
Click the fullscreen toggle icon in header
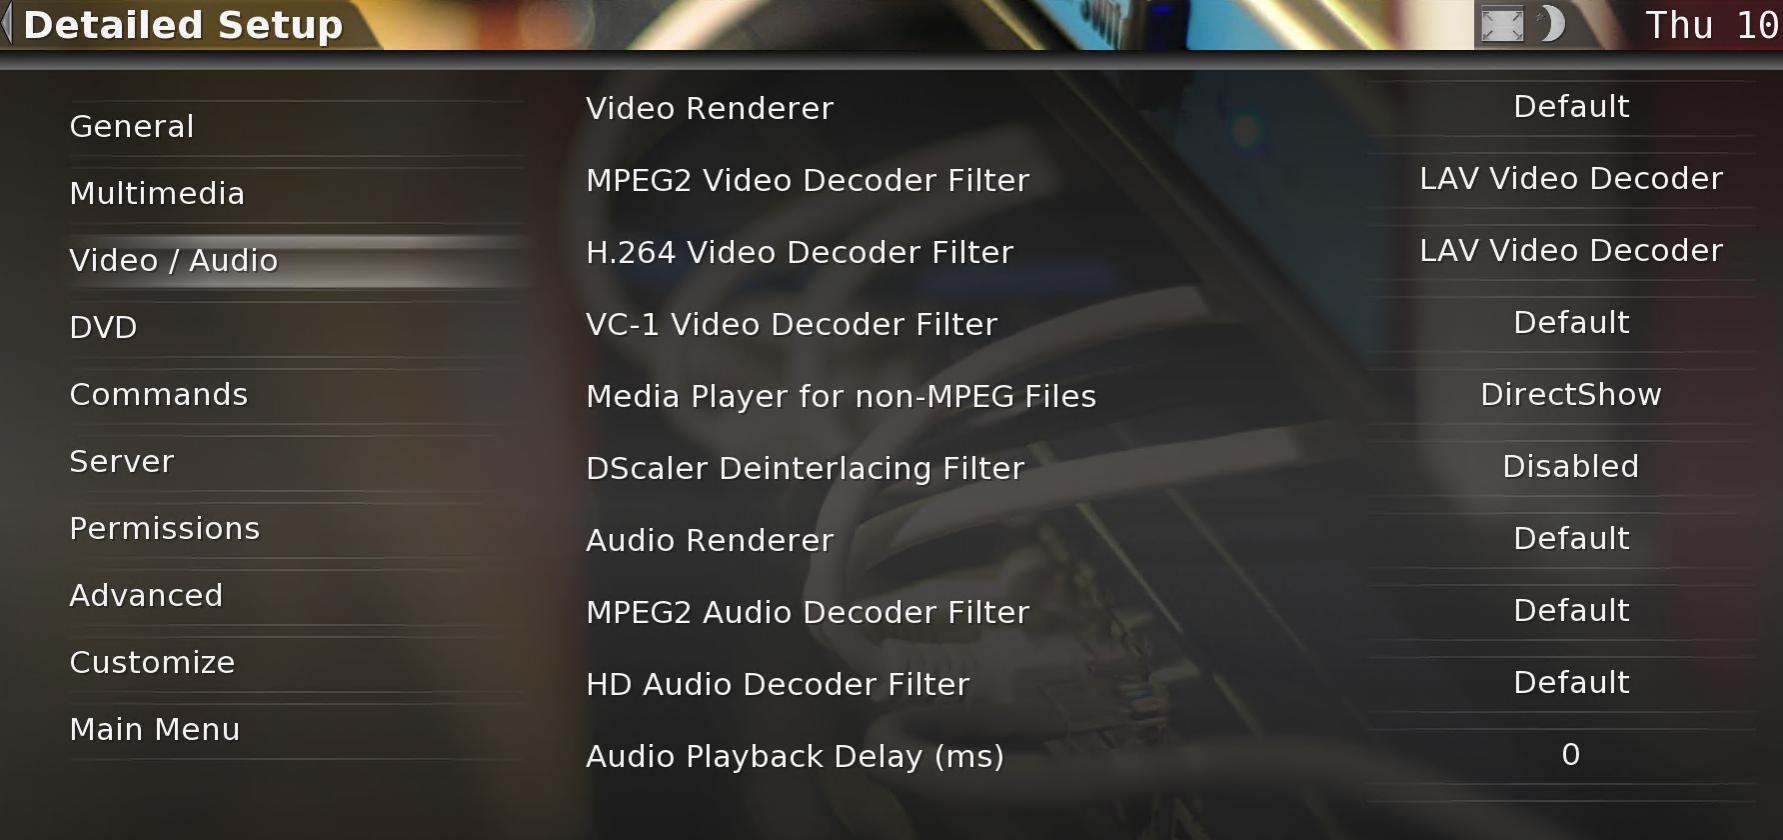(1501, 25)
